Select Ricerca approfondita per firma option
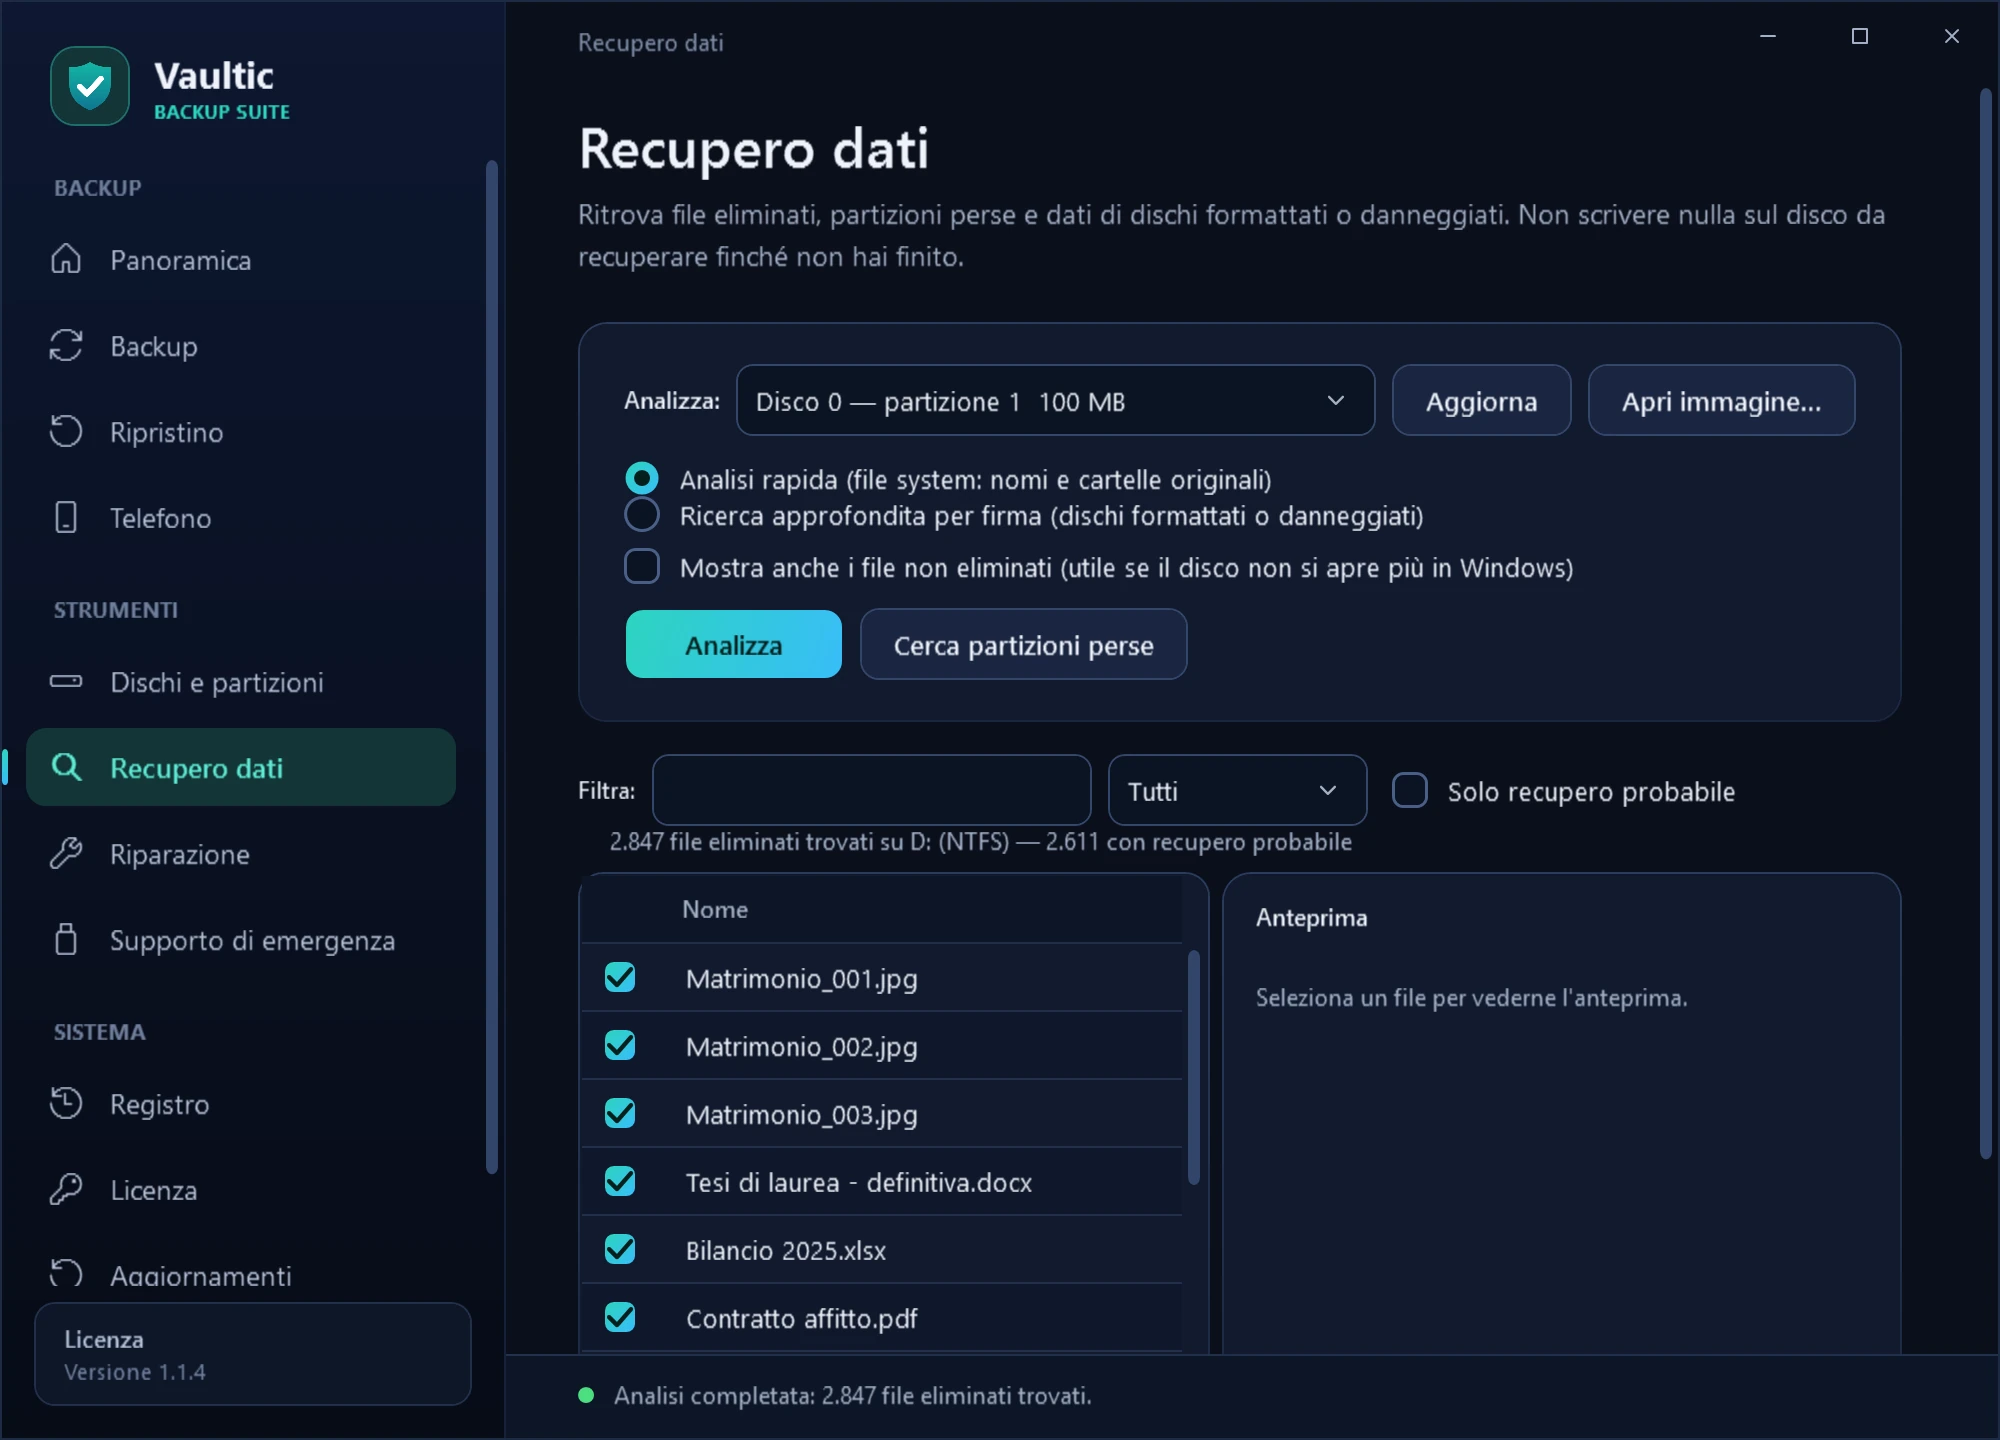Image resolution: width=2000 pixels, height=1440 pixels. point(642,514)
